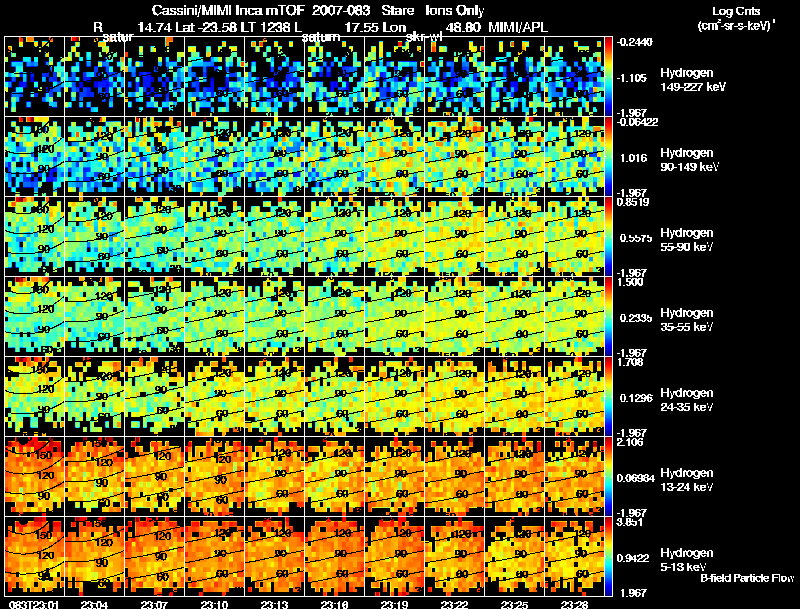
Task: Open the 35-55 keV panel at 23:22
Action: (455, 316)
